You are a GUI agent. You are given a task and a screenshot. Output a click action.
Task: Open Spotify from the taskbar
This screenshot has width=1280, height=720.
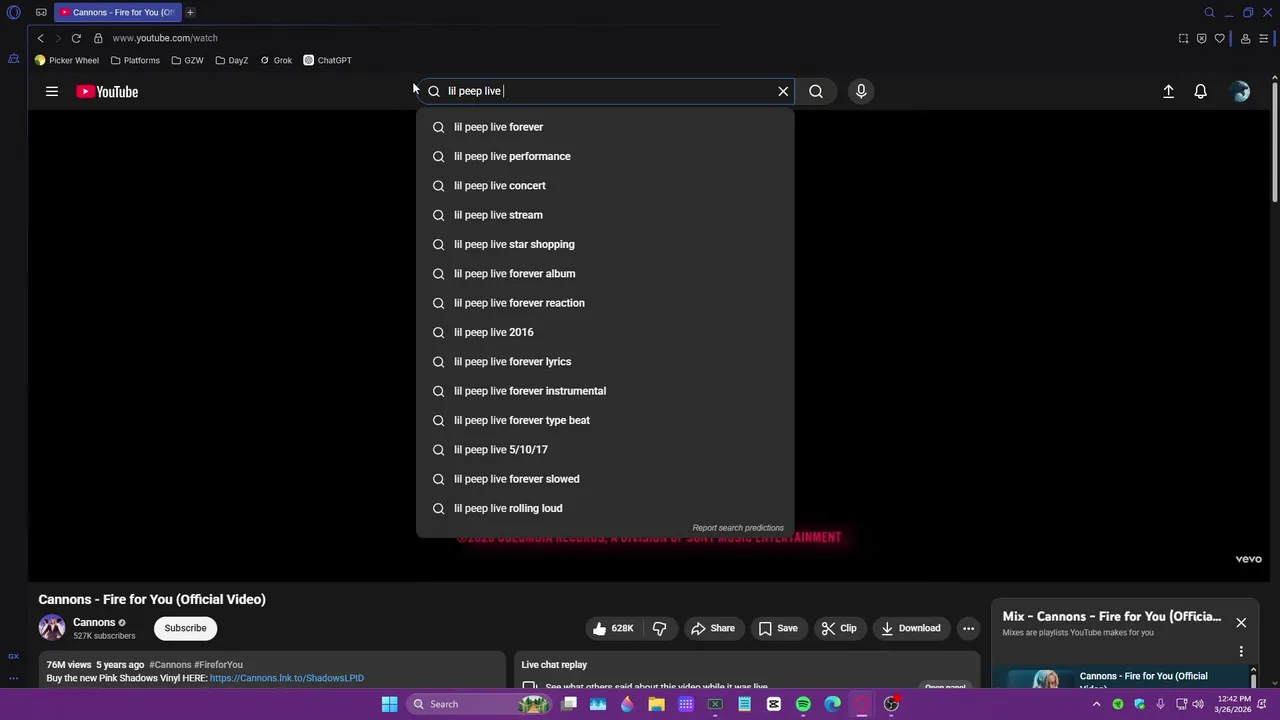click(803, 704)
